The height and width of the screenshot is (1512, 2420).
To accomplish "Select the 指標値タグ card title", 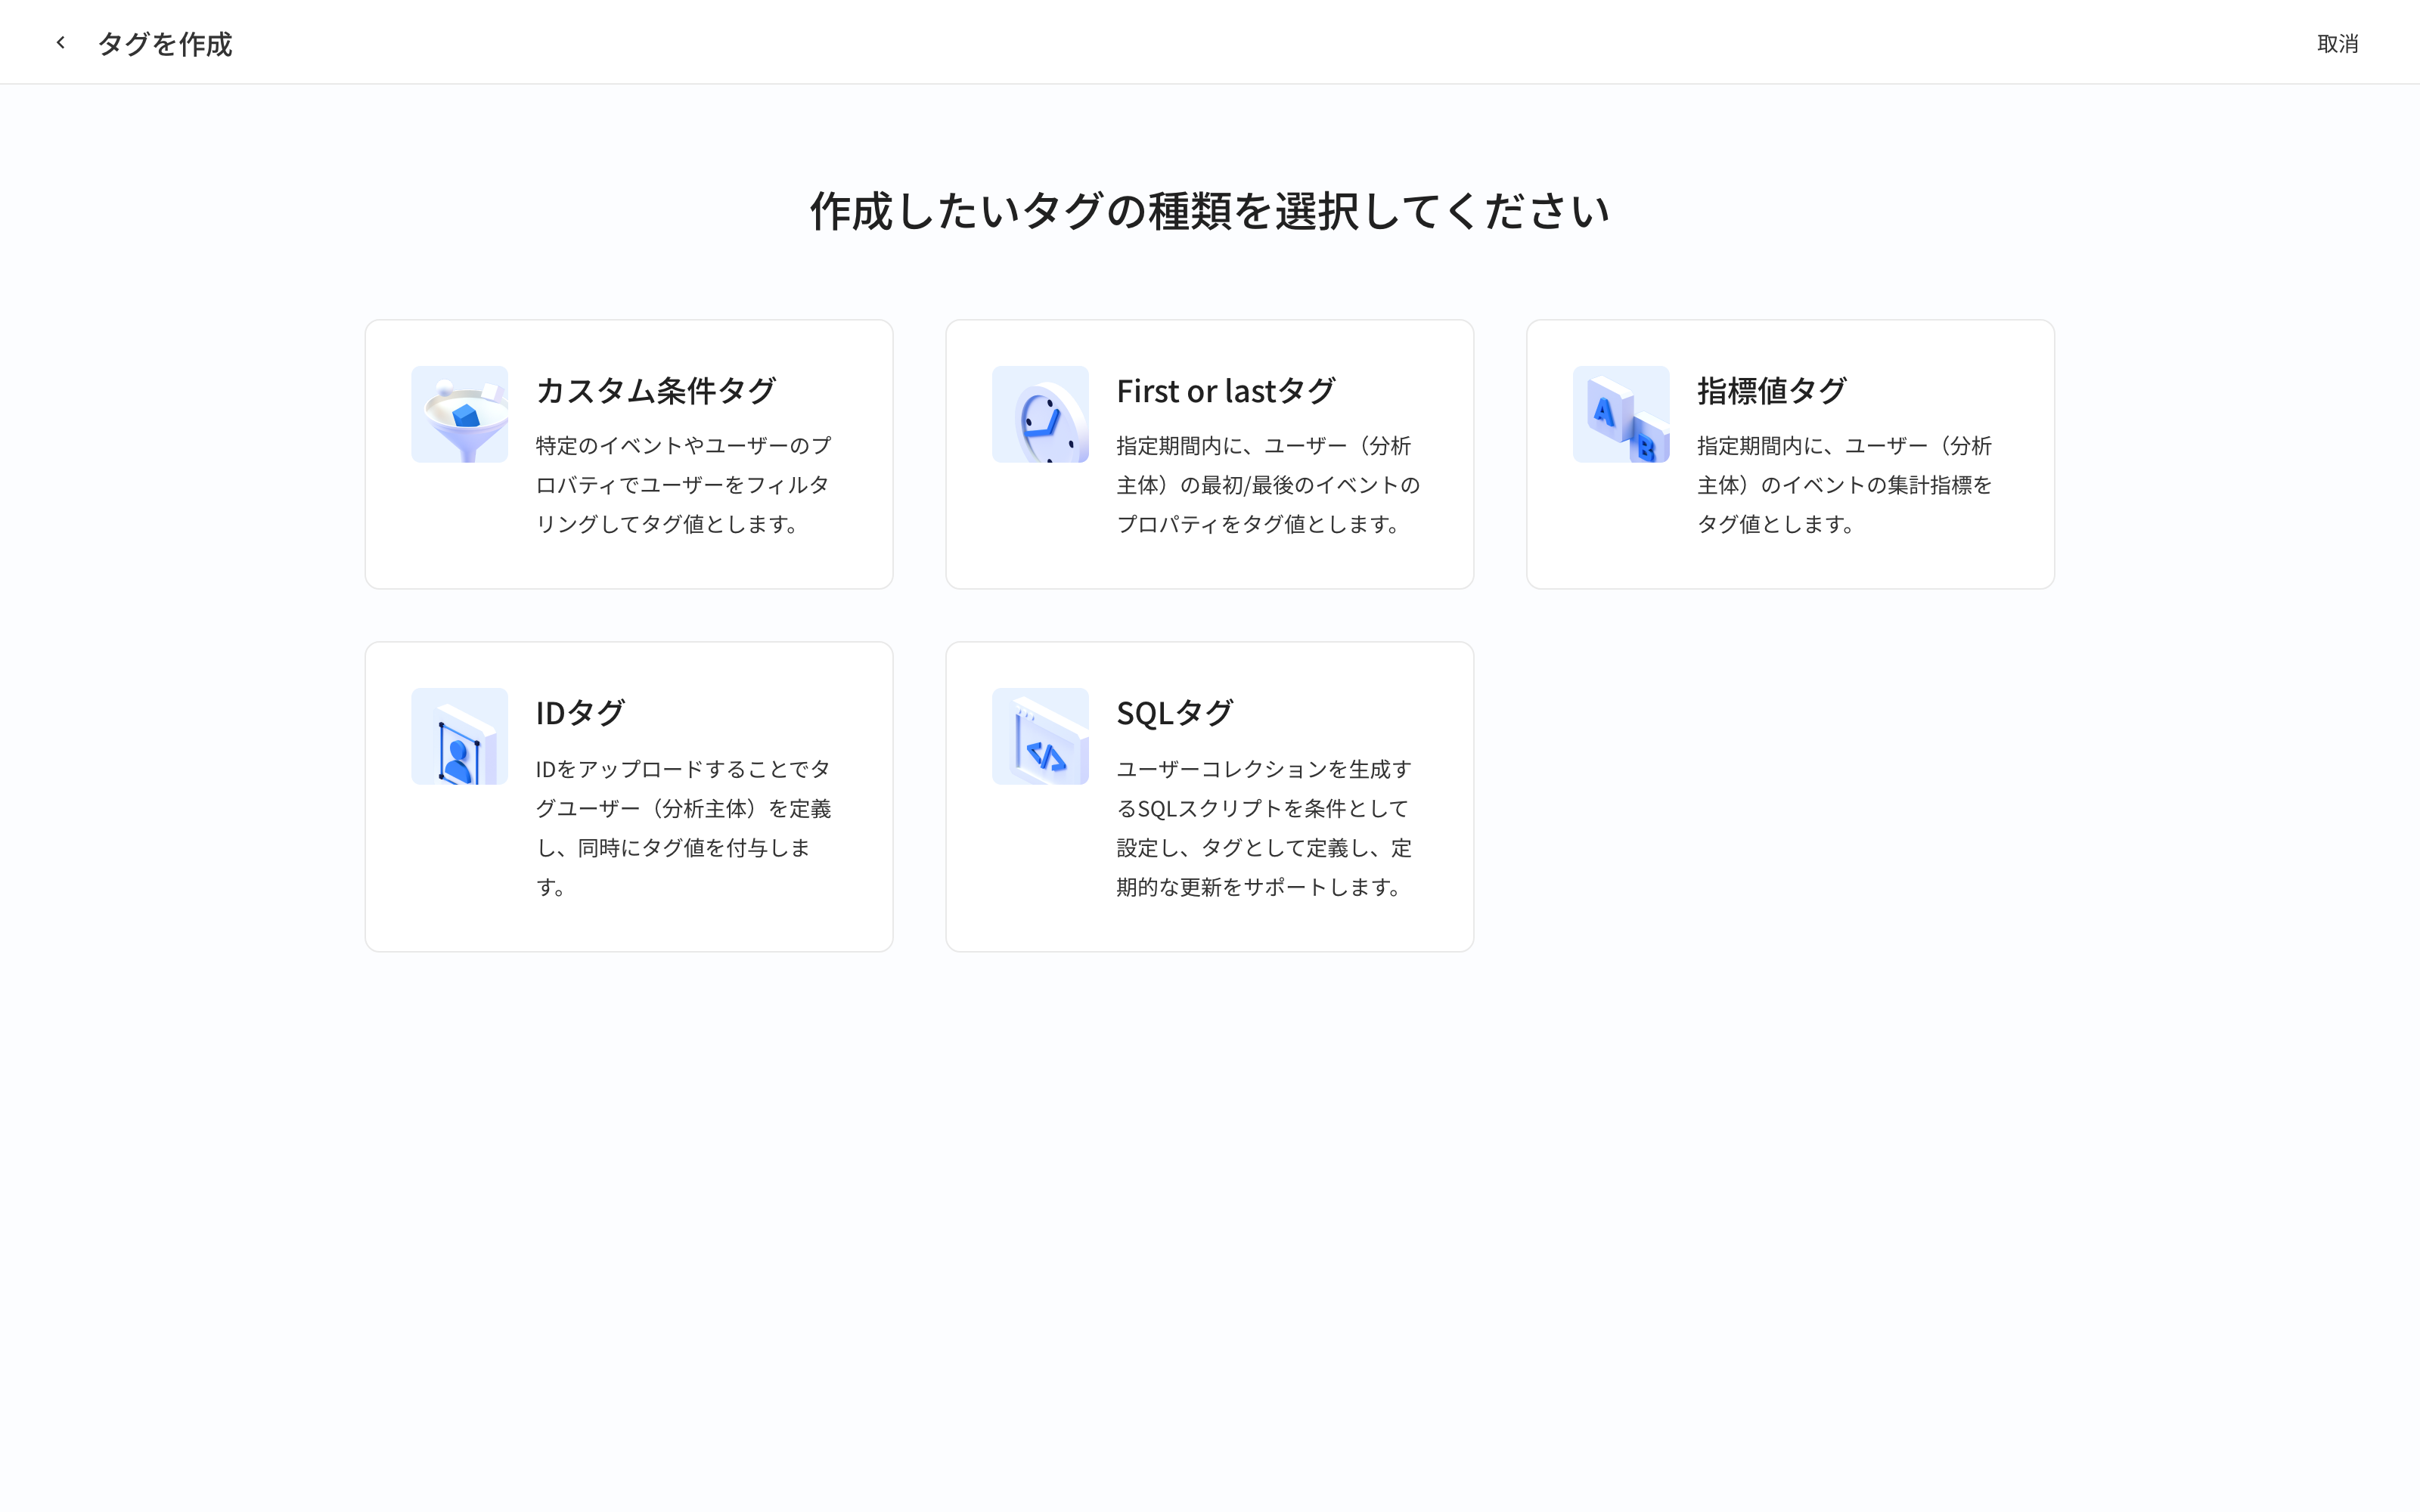I will click(1772, 391).
